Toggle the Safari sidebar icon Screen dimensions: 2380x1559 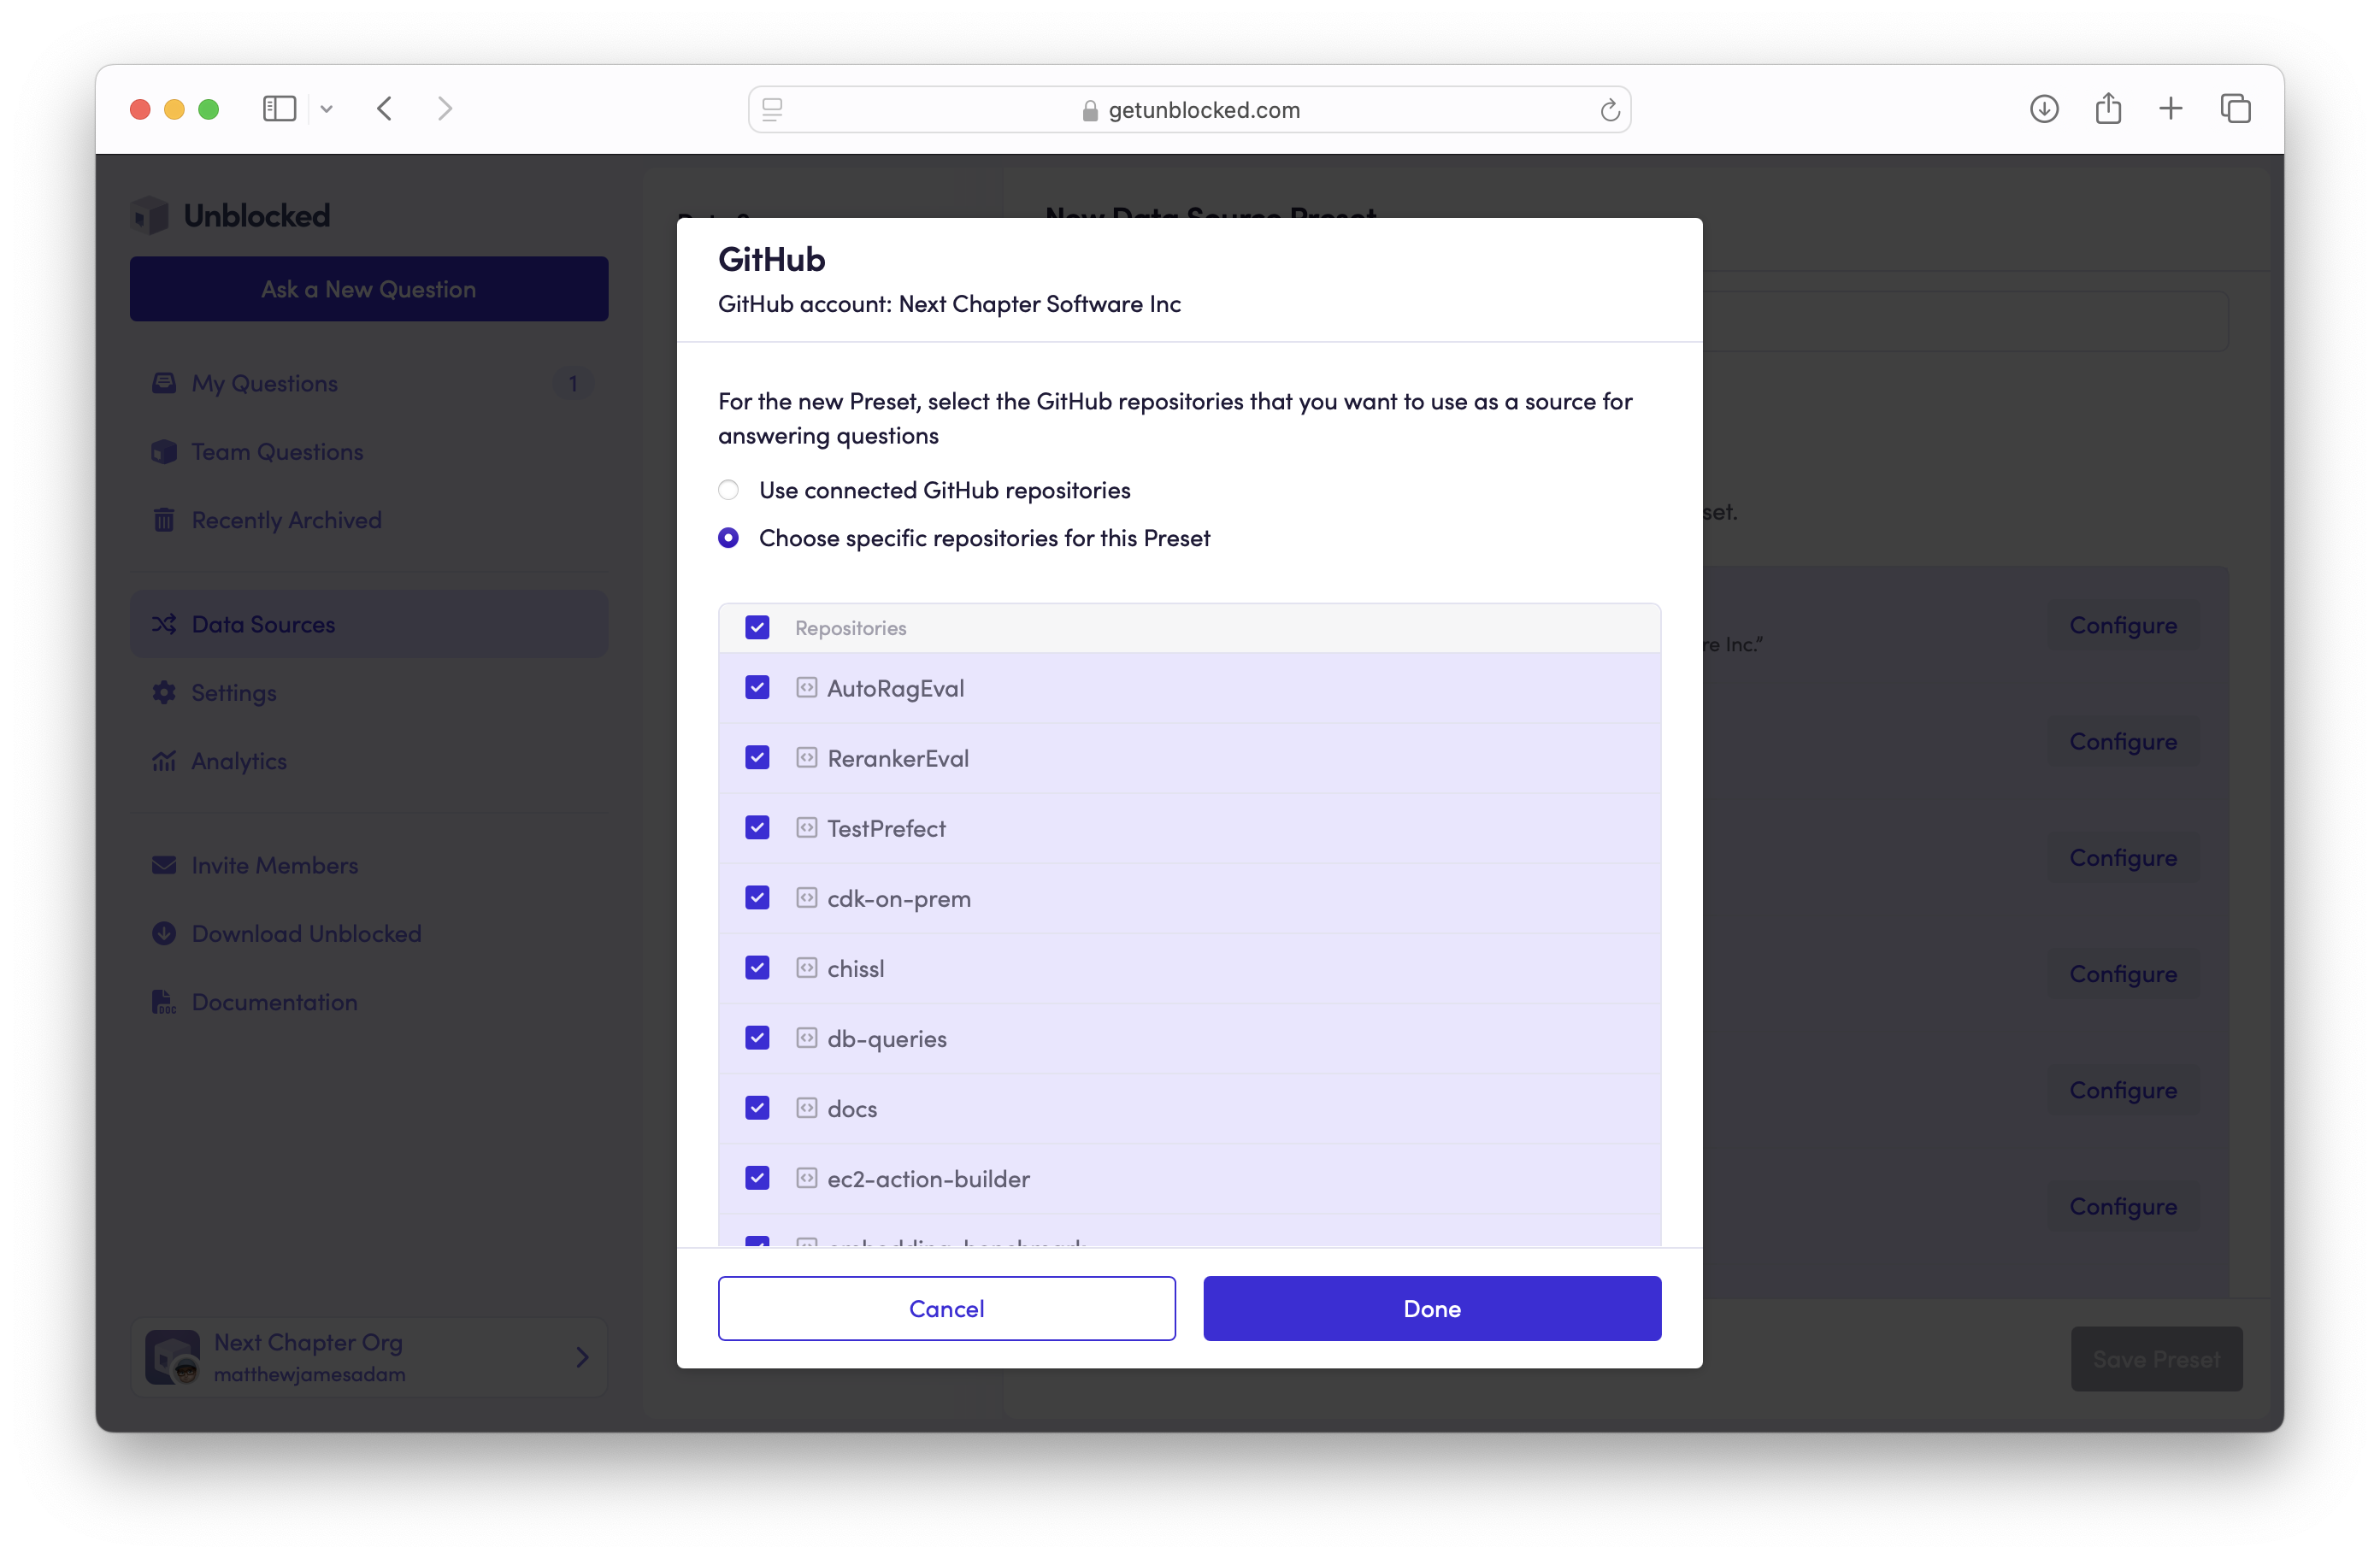(x=279, y=108)
